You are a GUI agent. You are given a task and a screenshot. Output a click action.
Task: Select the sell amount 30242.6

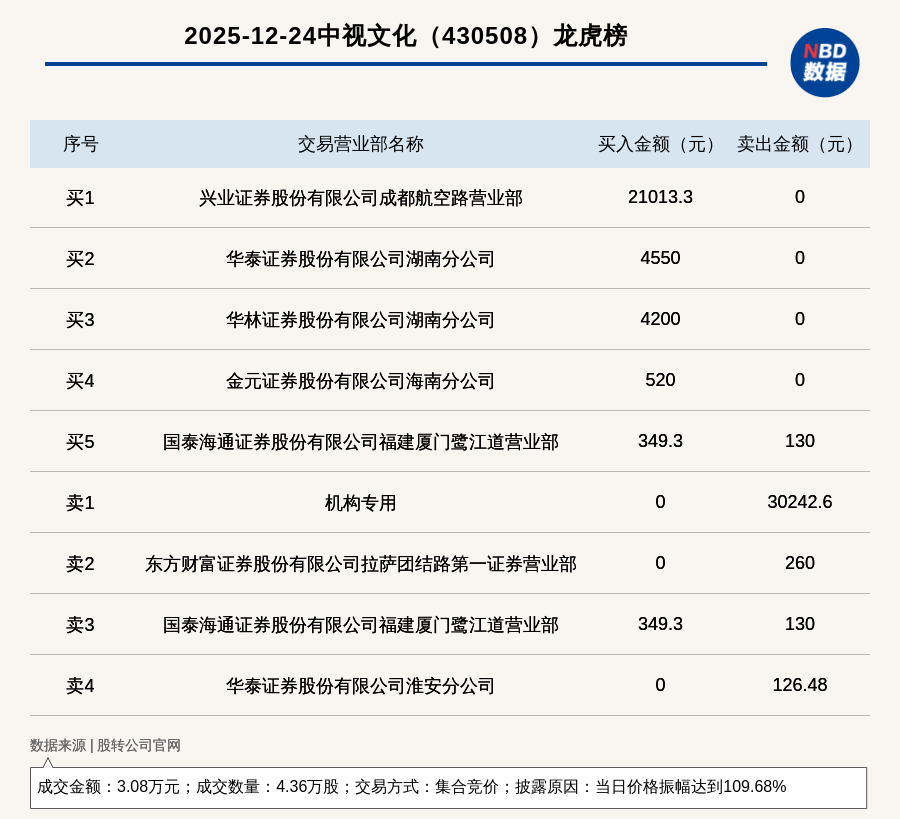point(799,502)
